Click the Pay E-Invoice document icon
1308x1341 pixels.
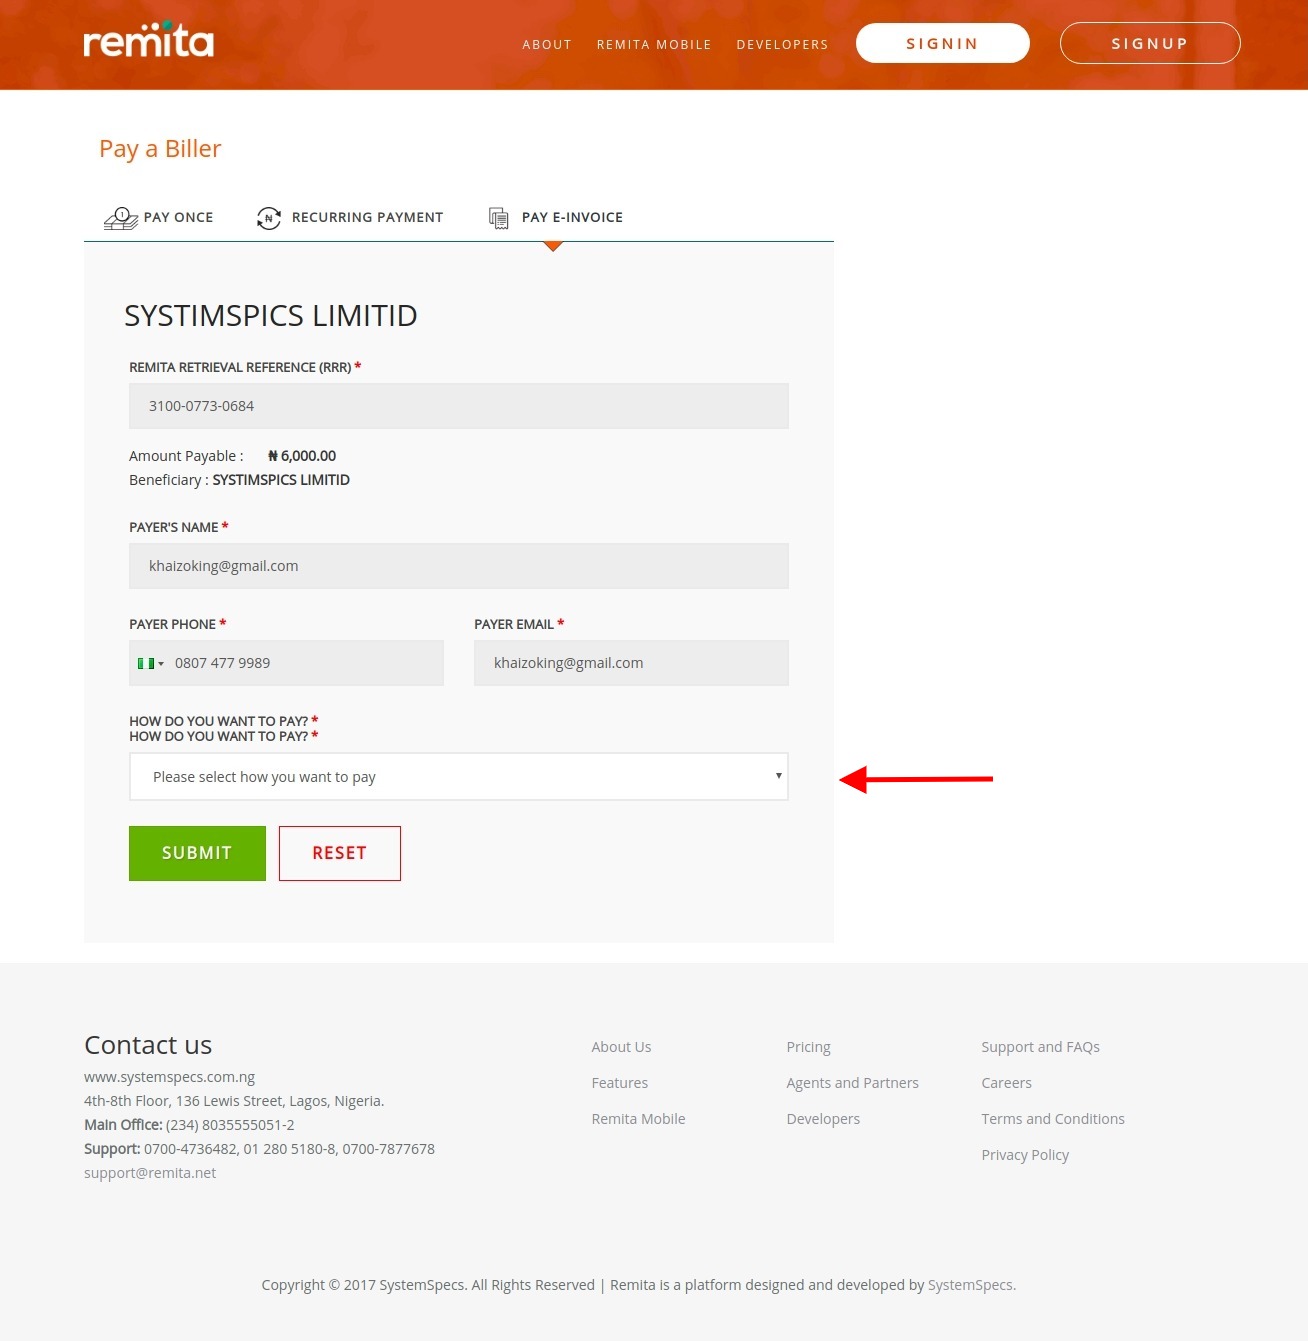tap(498, 217)
